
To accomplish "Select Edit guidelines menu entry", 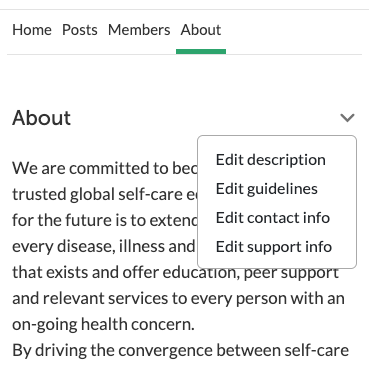I will (x=267, y=189).
